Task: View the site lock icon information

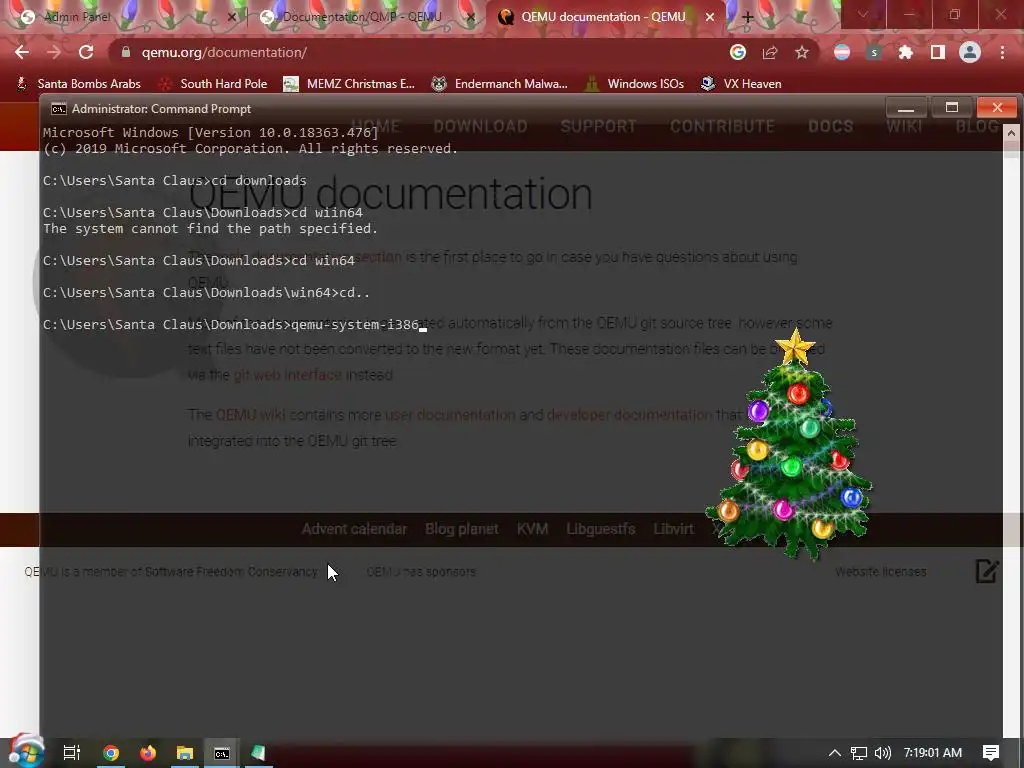Action: point(126,52)
